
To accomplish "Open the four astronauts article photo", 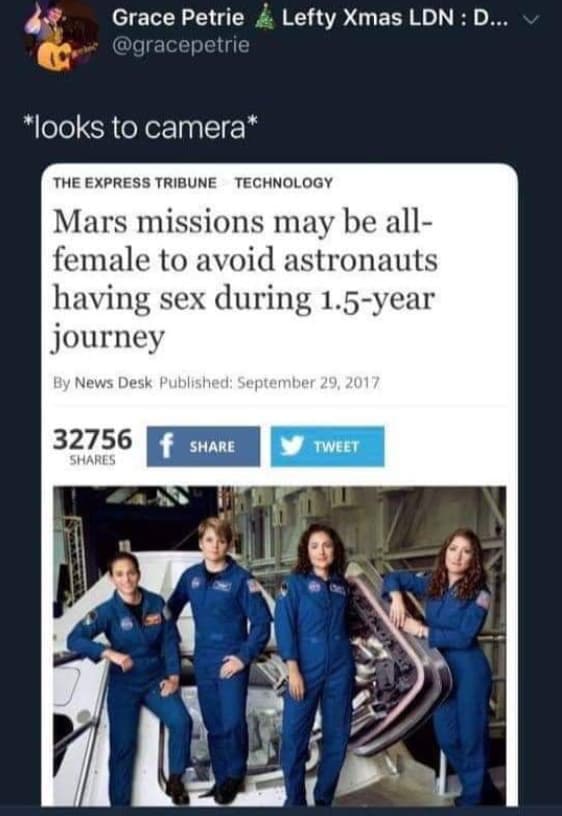I will tap(279, 645).
